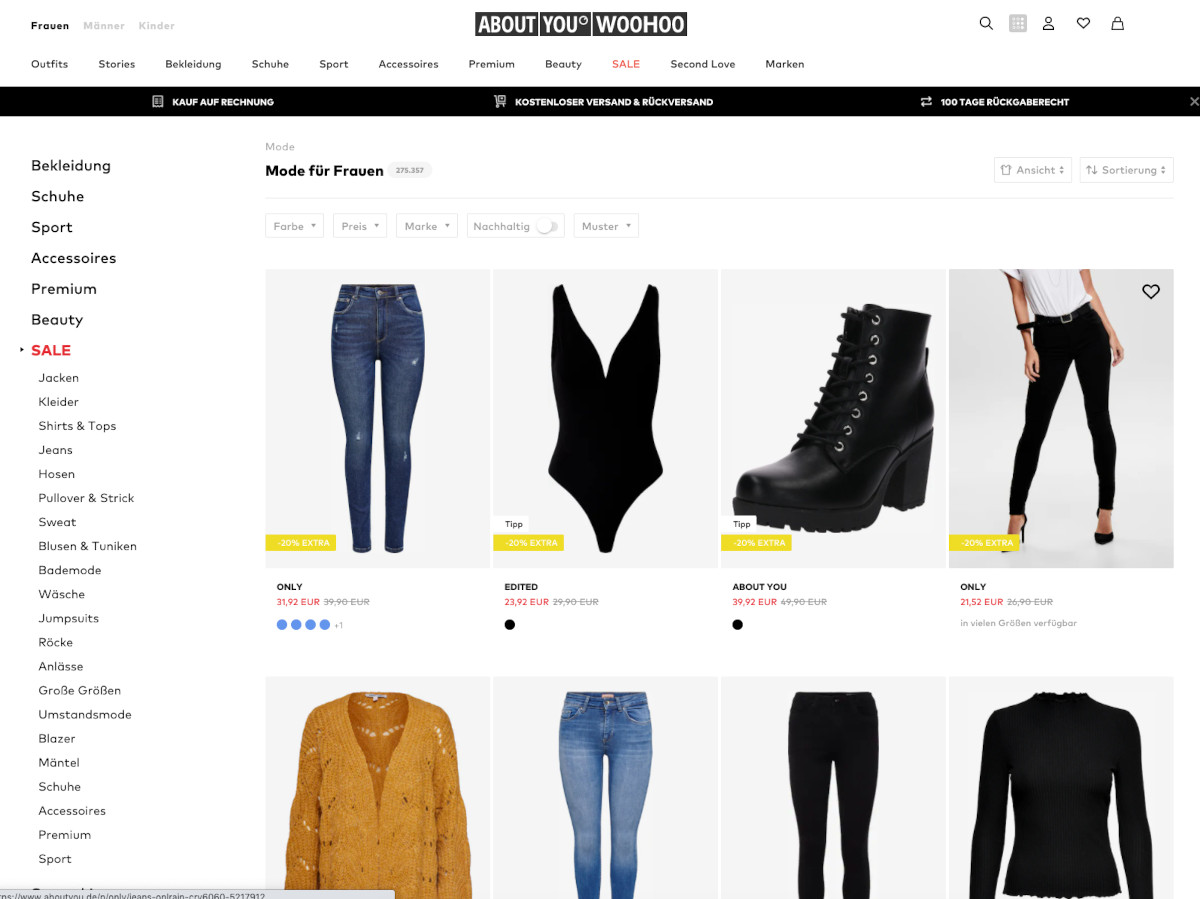Open the shopping bag icon
This screenshot has width=1200, height=899.
[1118, 23]
